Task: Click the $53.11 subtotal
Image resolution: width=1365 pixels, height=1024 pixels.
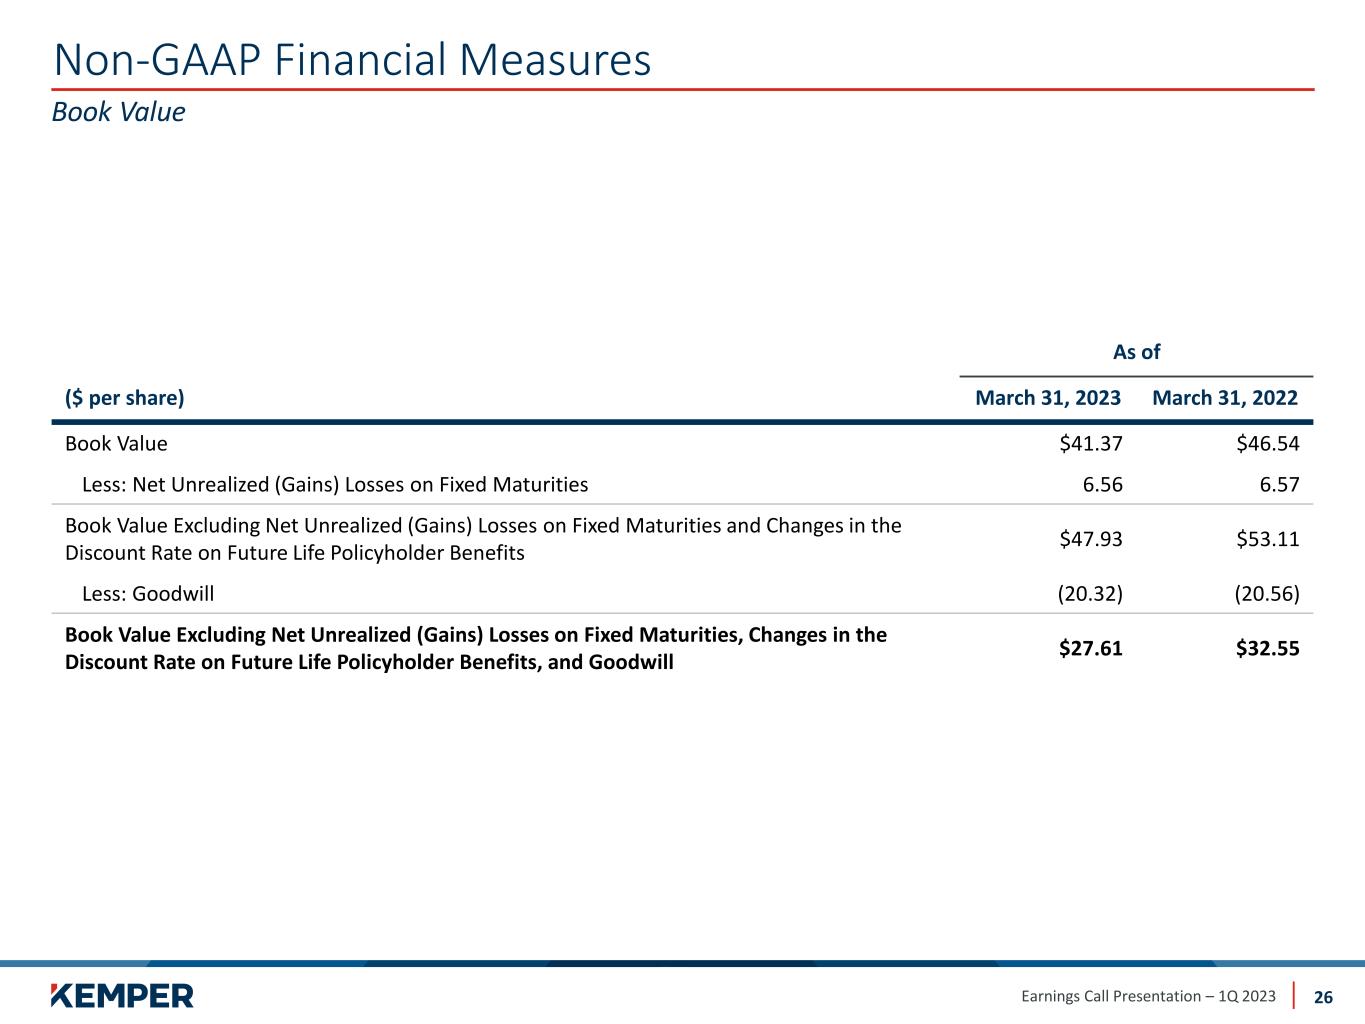Action: pos(1268,539)
